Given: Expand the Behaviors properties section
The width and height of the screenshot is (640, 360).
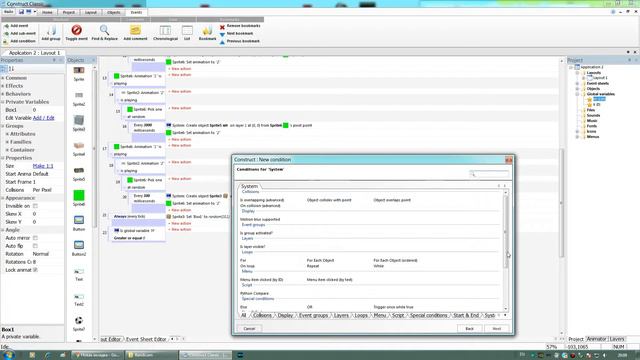Looking at the screenshot, I should click(x=3, y=94).
